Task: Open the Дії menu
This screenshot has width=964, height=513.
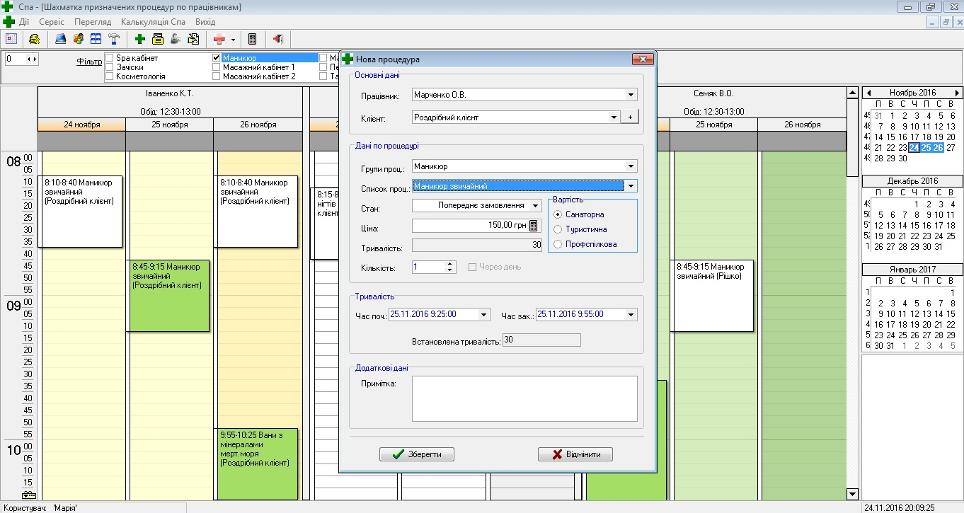Action: [x=24, y=22]
